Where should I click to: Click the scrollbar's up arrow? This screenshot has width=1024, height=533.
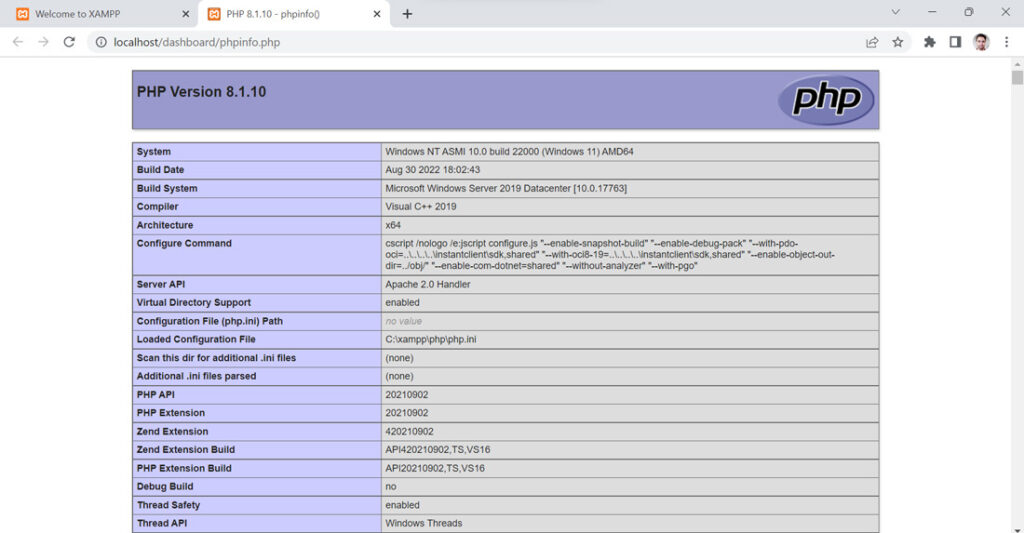tap(1017, 62)
